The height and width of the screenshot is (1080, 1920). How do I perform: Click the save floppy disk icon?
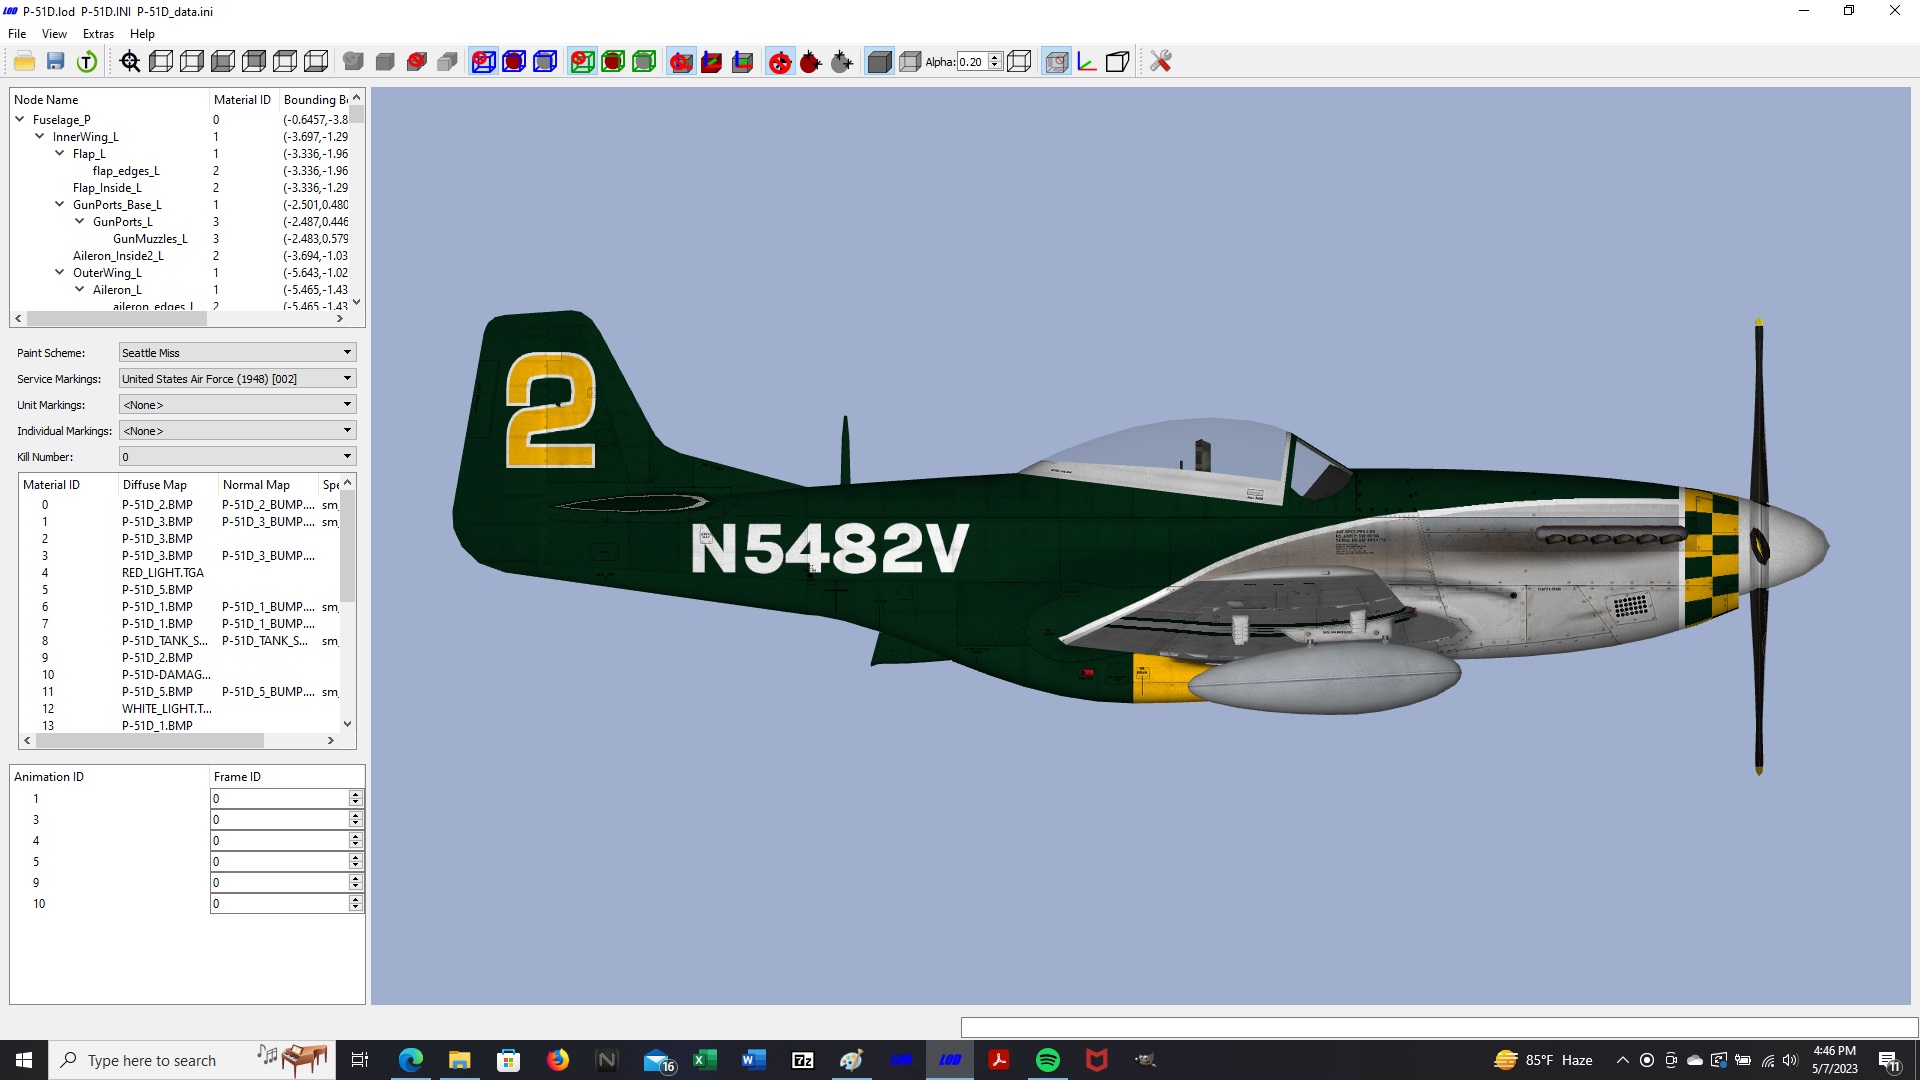click(56, 62)
